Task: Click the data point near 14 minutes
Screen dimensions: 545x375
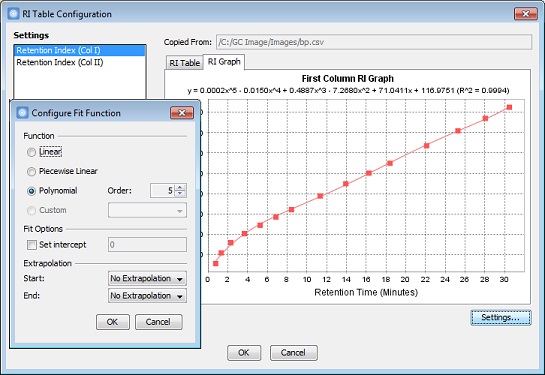Action: coord(346,184)
